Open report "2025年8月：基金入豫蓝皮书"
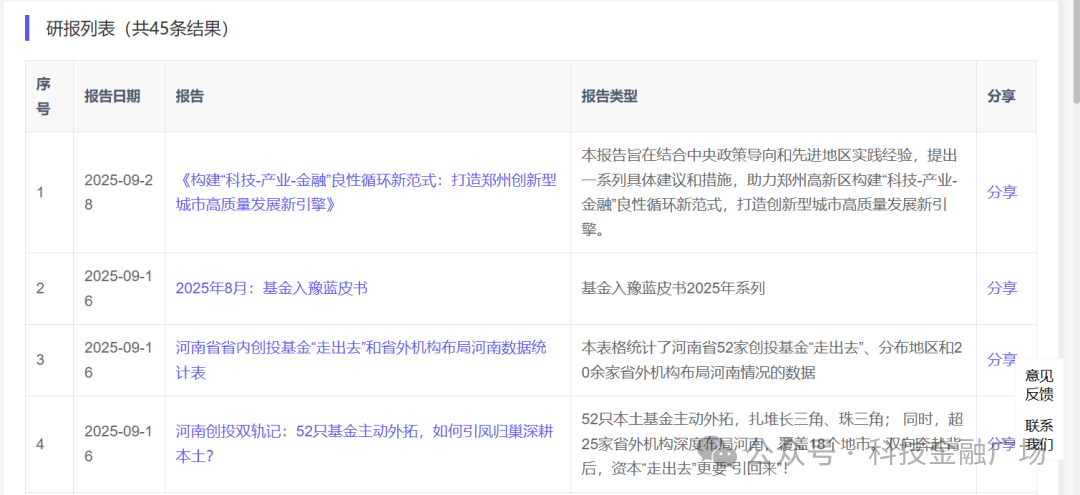Viewport: 1080px width, 495px height. 272,288
